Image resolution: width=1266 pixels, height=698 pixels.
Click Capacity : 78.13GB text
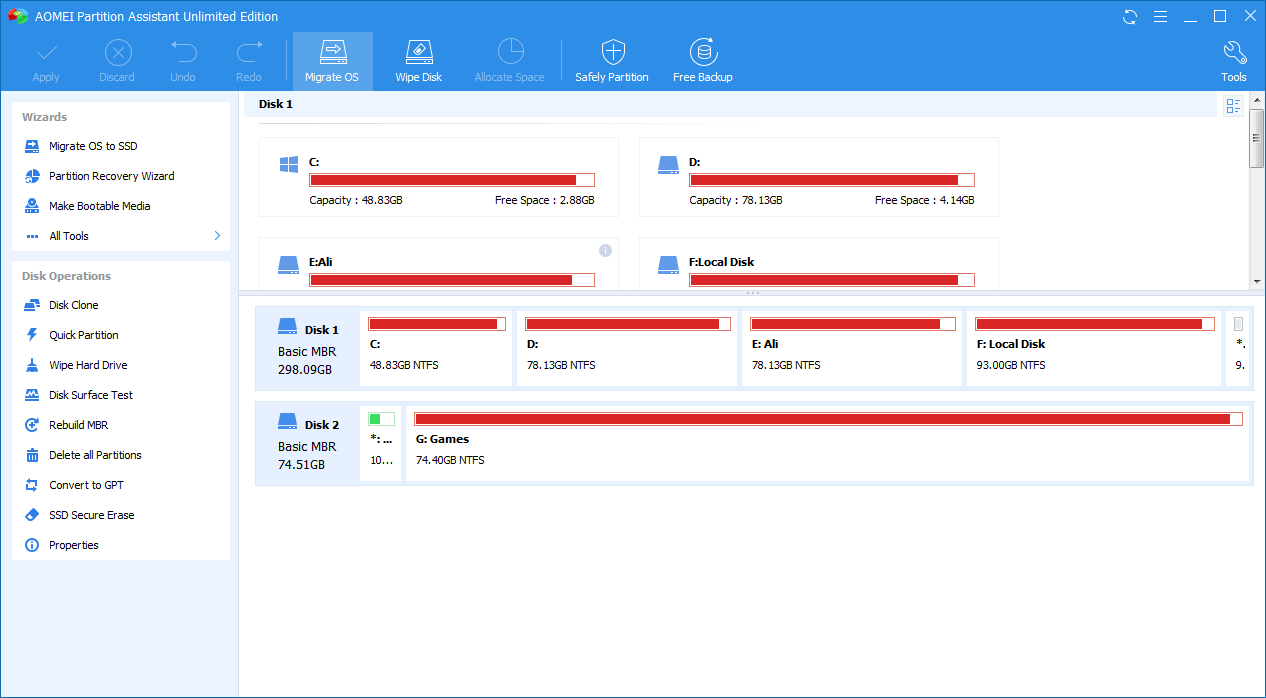[736, 200]
